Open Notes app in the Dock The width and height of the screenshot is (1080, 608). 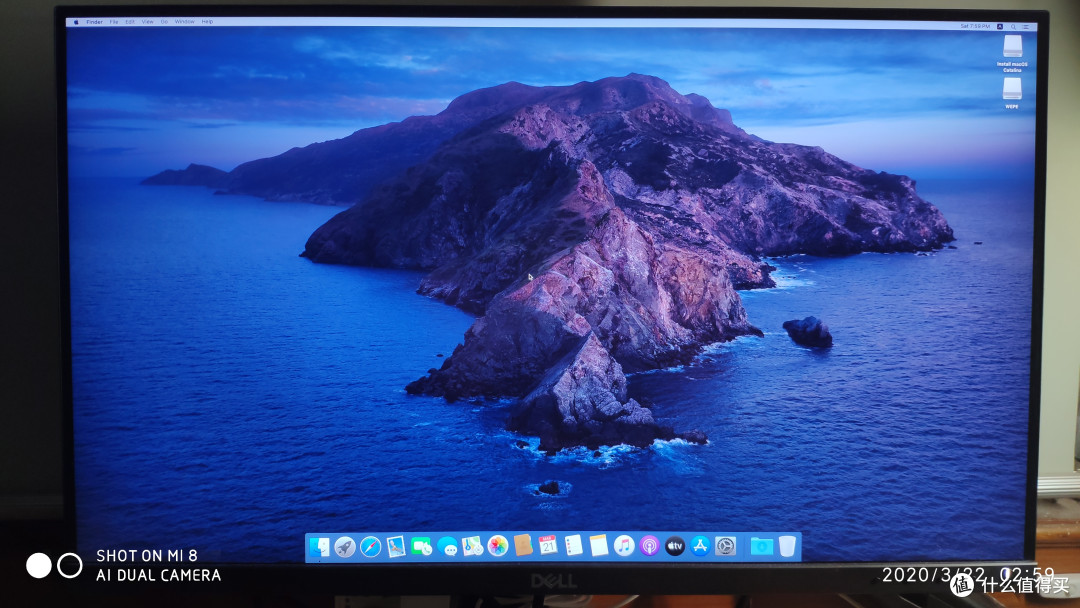(599, 546)
